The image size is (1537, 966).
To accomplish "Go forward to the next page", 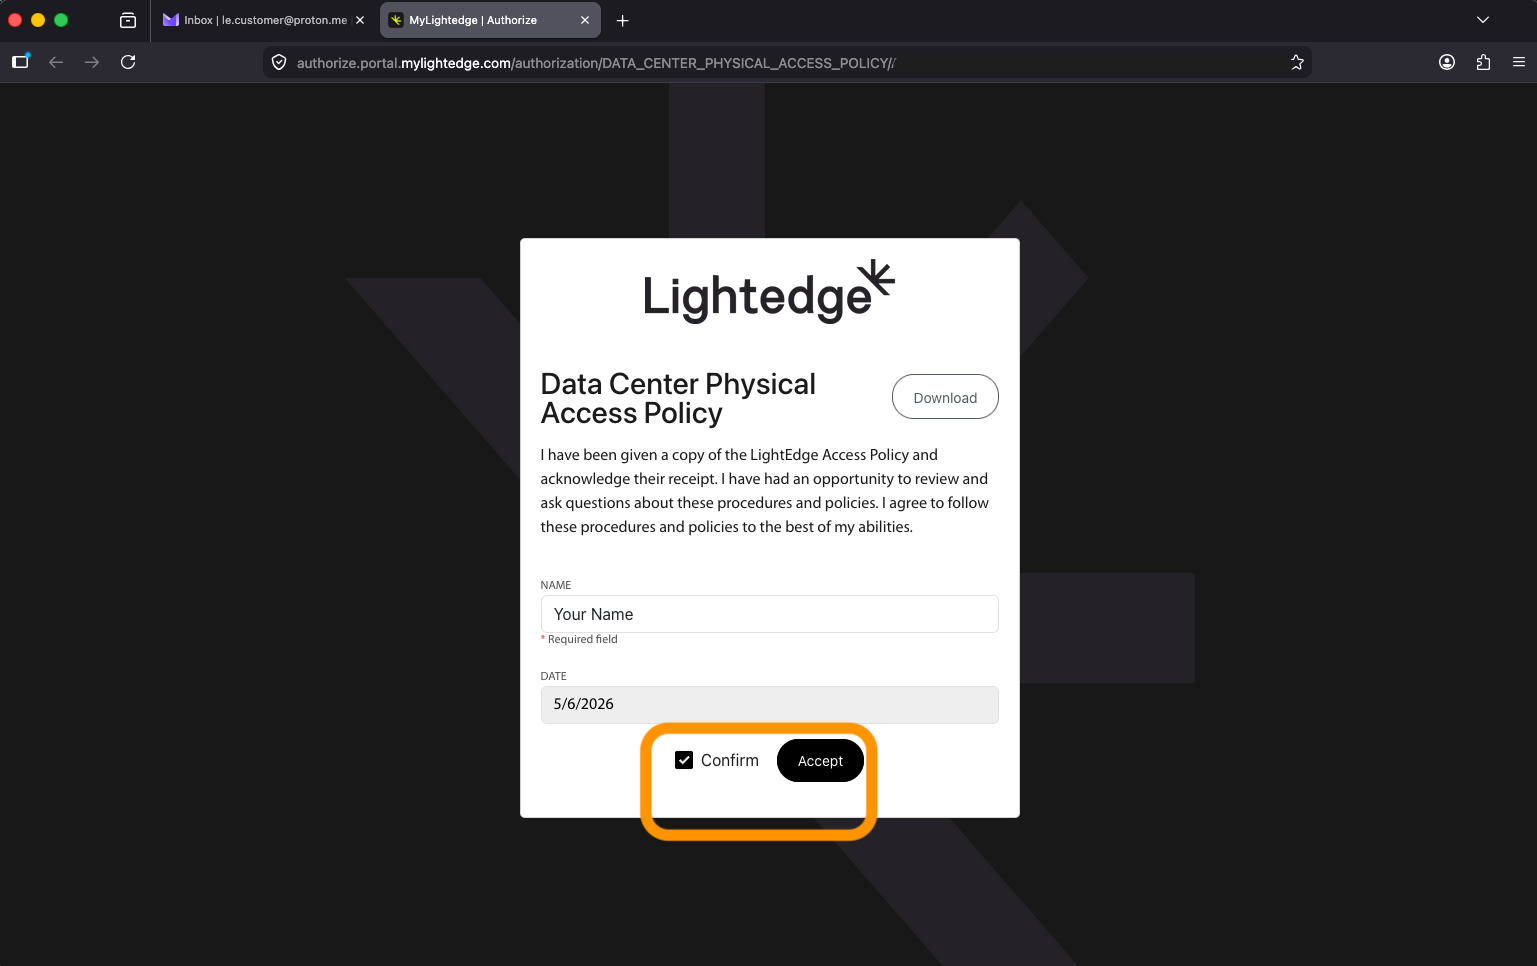I will point(92,62).
